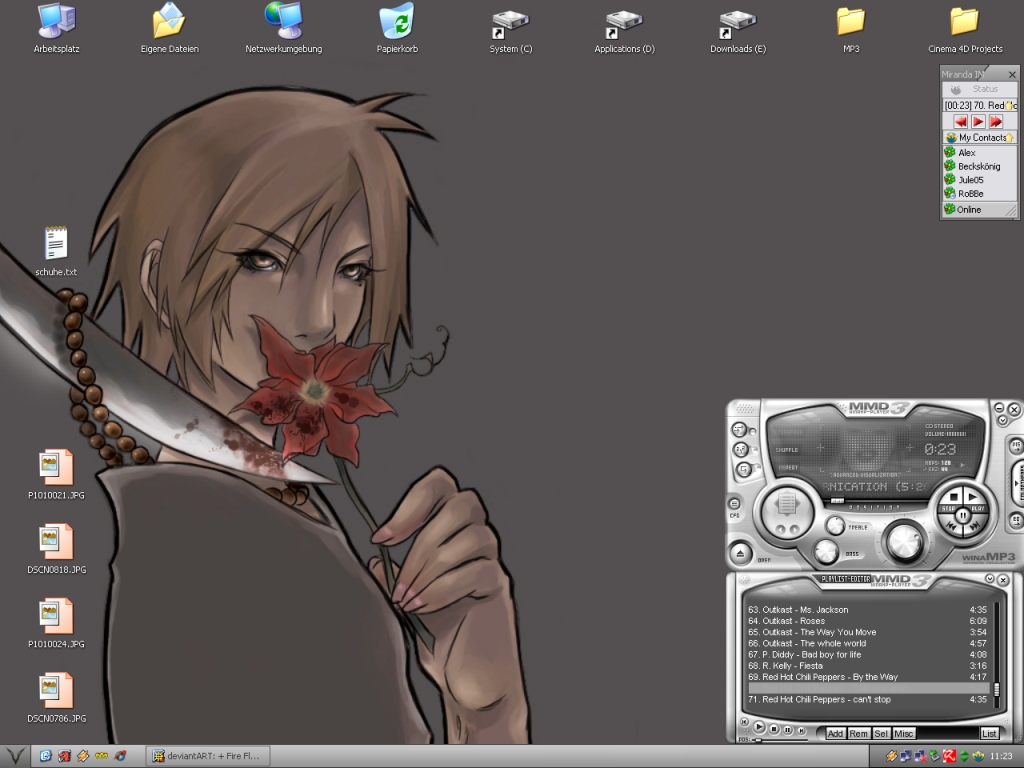Viewport: 1024px width, 768px height.
Task: Select contact Beckskönig in Miranda
Action: pos(978,166)
